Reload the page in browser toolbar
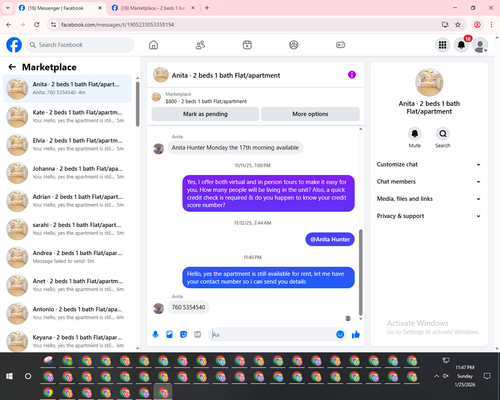Image resolution: width=500 pixels, height=400 pixels. coord(37,24)
